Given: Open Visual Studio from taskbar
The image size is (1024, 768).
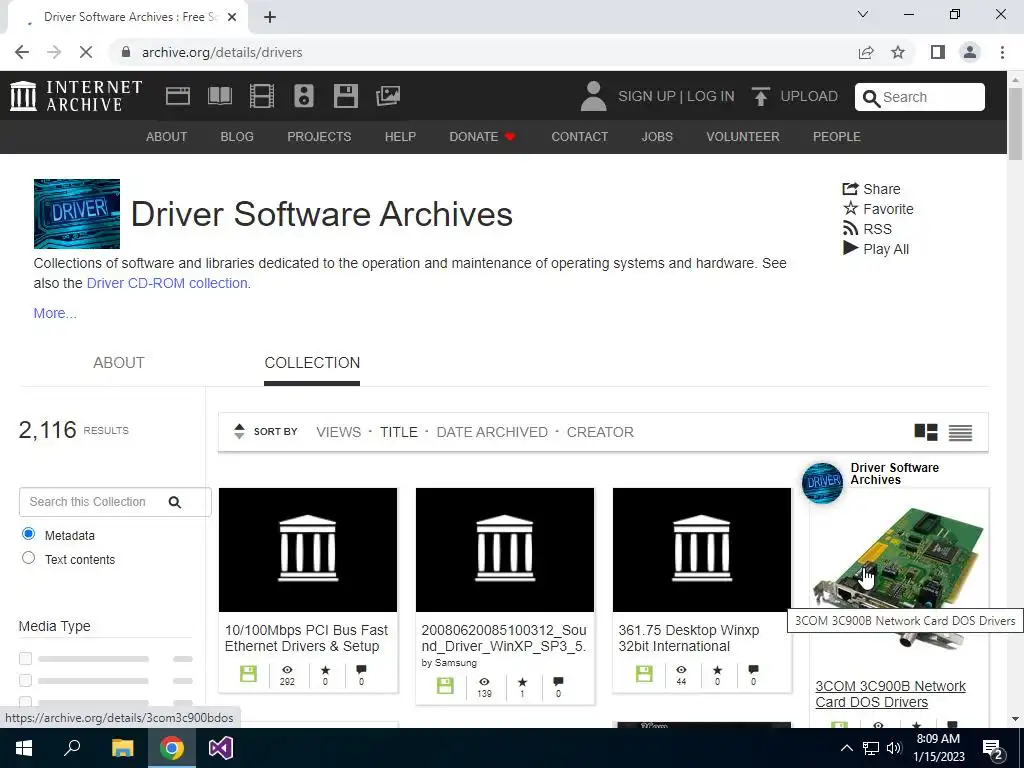Looking at the screenshot, I should [x=221, y=748].
